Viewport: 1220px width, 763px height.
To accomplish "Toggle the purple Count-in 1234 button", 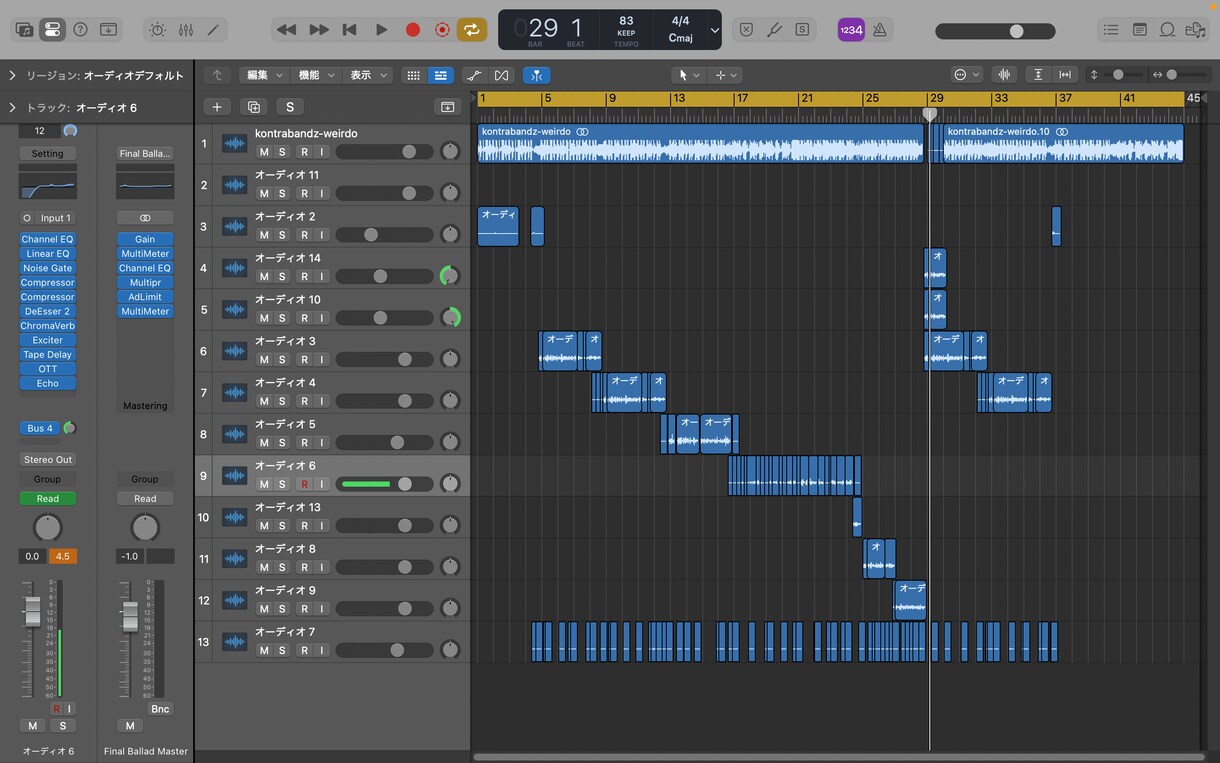I will coord(851,30).
